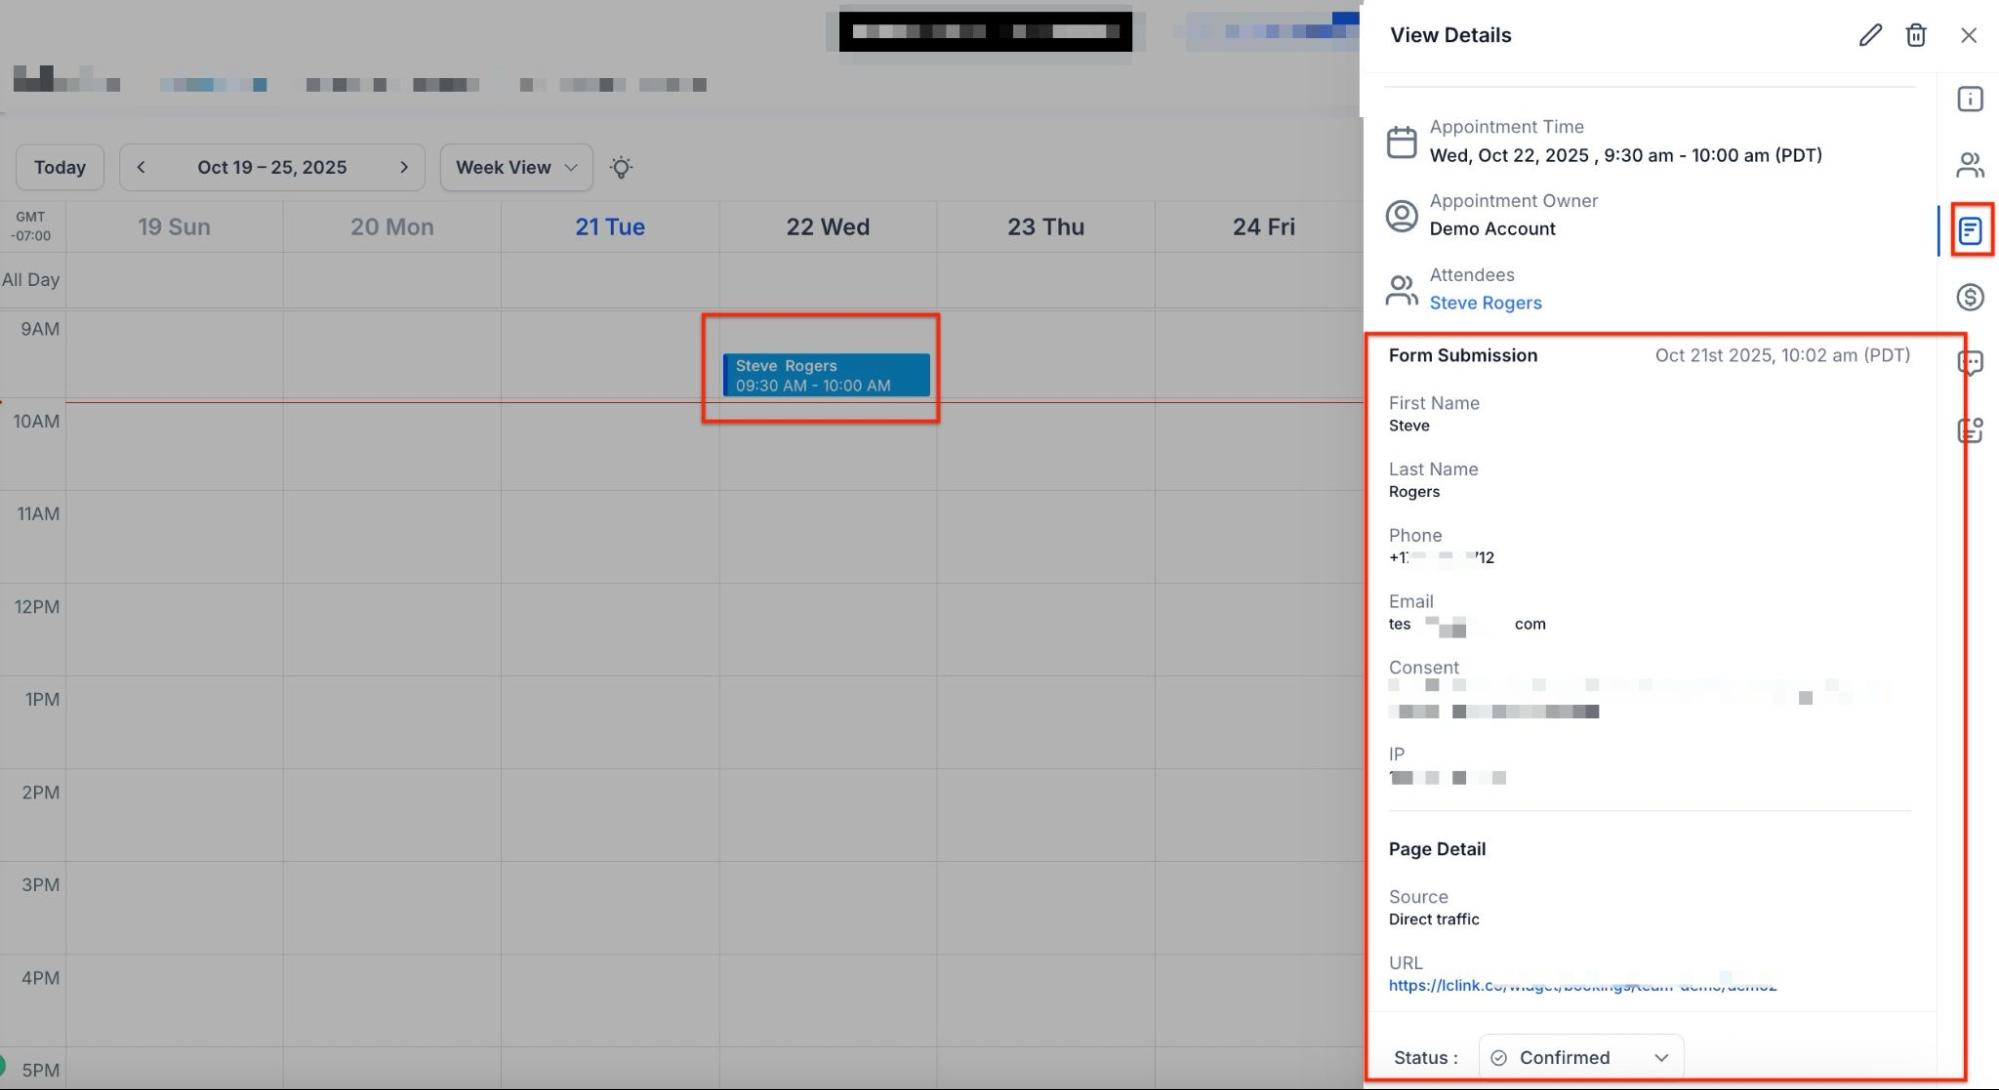Open the info details sidebar icon
The image size is (1999, 1090).
pos(1969,99)
